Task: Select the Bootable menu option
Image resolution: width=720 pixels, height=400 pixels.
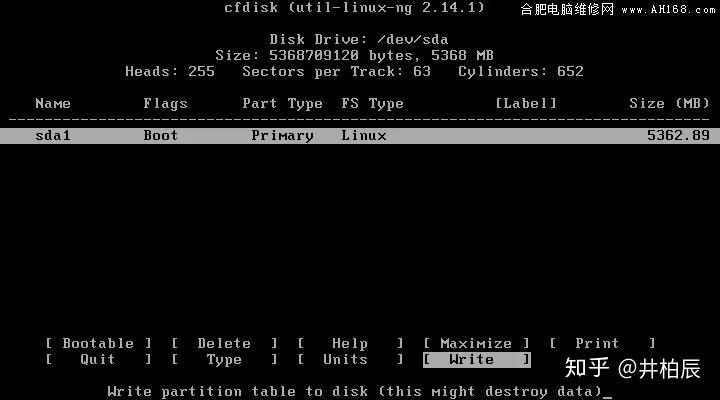Action: point(98,343)
